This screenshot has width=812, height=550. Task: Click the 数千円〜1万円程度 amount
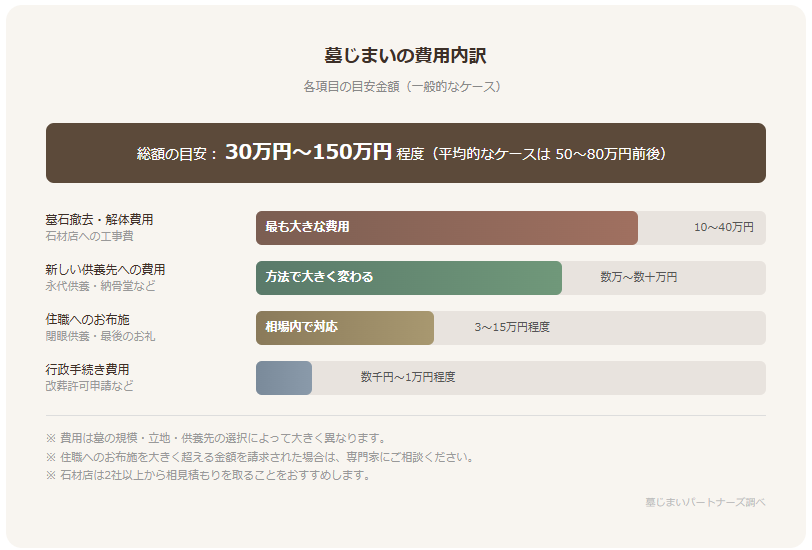pos(408,378)
